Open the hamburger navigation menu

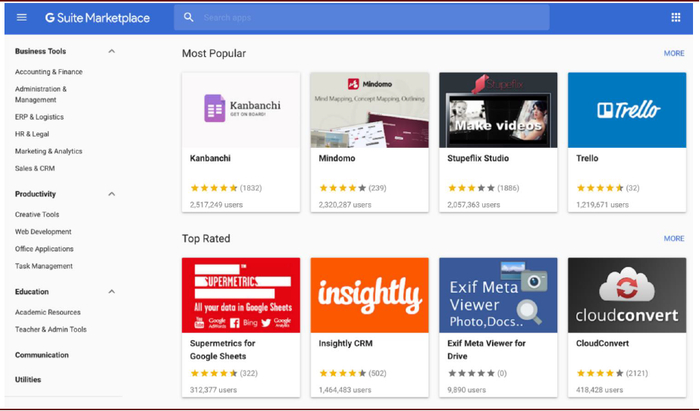(x=21, y=17)
